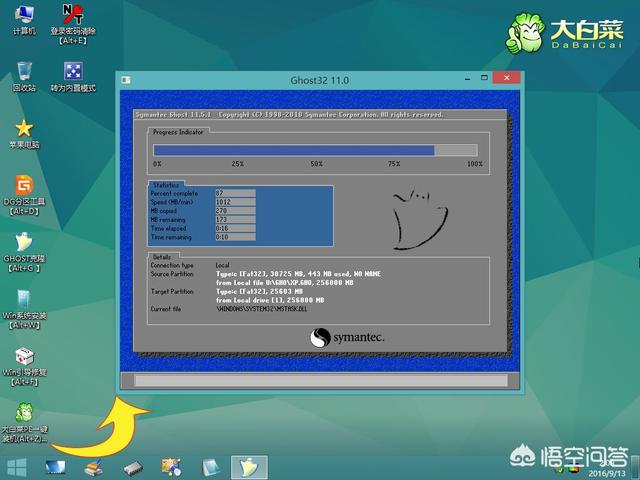This screenshot has height=480, width=640.
Task: Click the Symantec Ghost copyright header line
Action: click(289, 115)
